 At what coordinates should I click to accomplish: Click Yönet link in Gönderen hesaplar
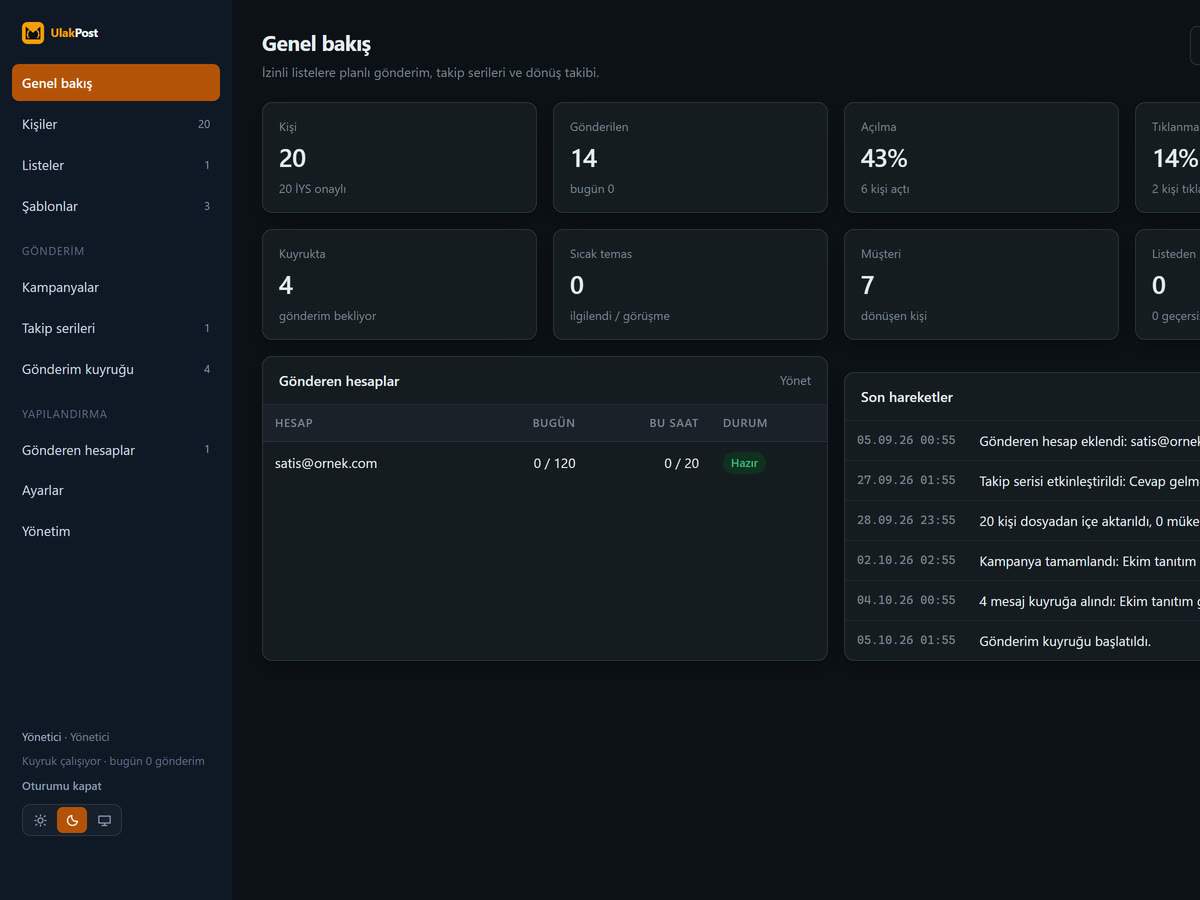[795, 381]
